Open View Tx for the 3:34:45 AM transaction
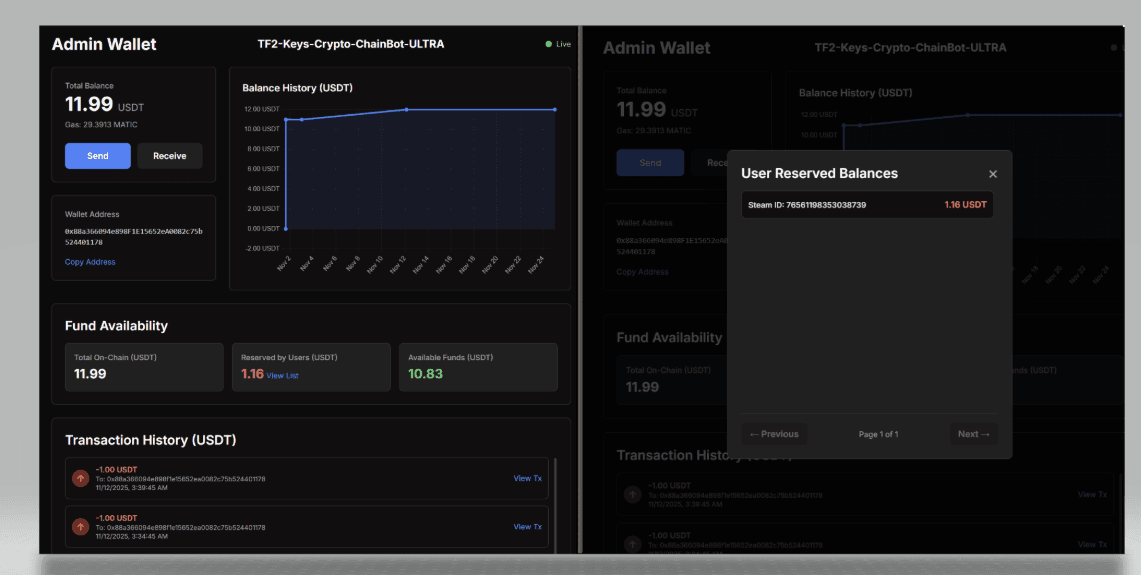1141x575 pixels. click(x=528, y=526)
